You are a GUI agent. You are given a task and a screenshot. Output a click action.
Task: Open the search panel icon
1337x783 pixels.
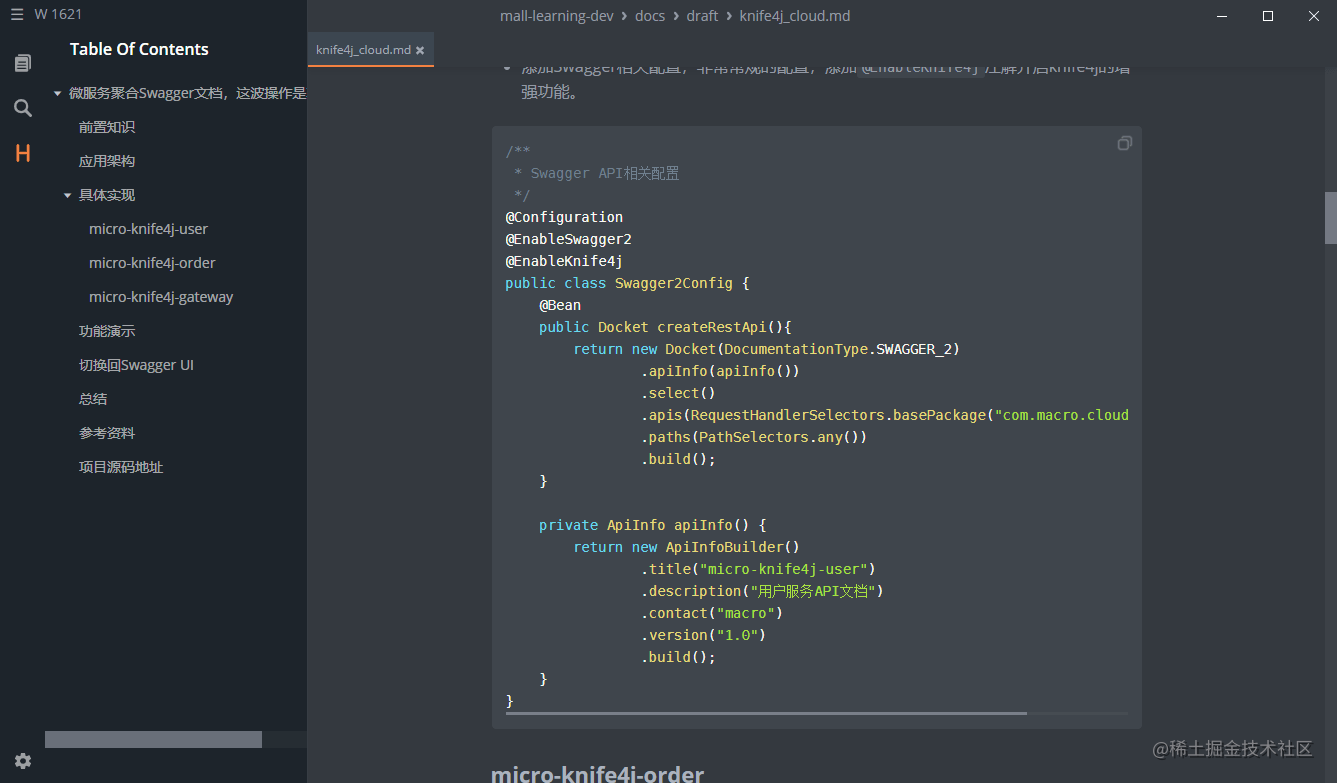pos(22,108)
